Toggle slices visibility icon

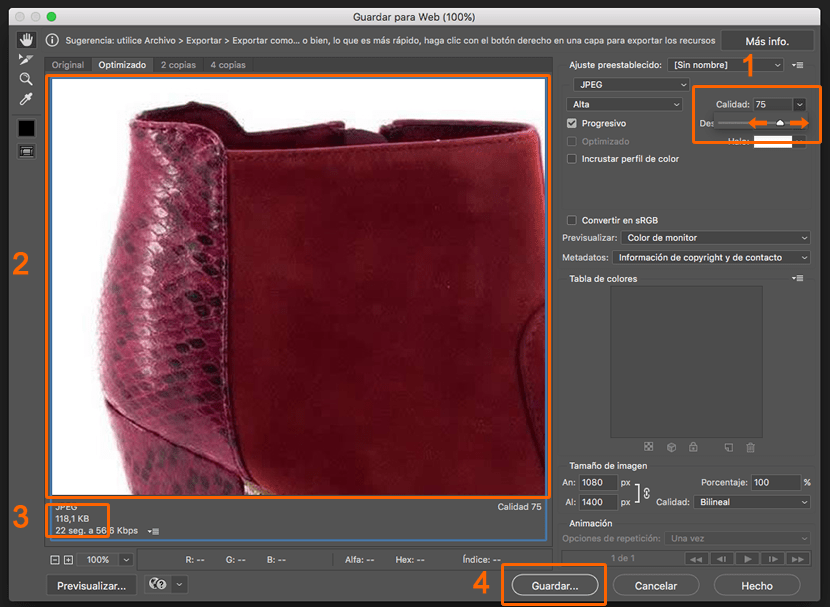coord(26,151)
